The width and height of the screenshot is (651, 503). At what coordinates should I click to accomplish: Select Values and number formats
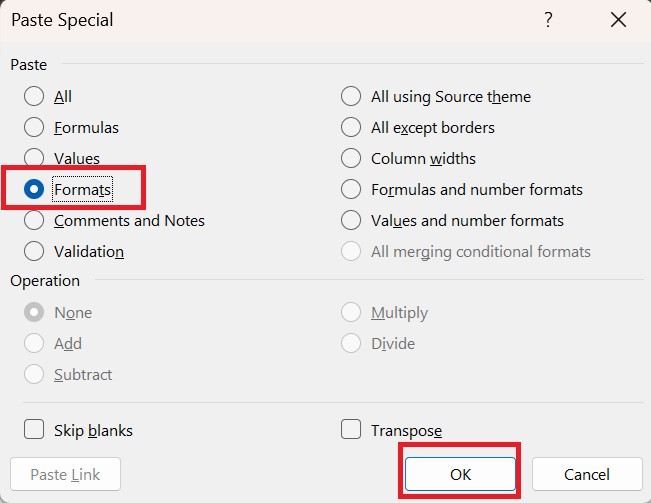tap(351, 220)
